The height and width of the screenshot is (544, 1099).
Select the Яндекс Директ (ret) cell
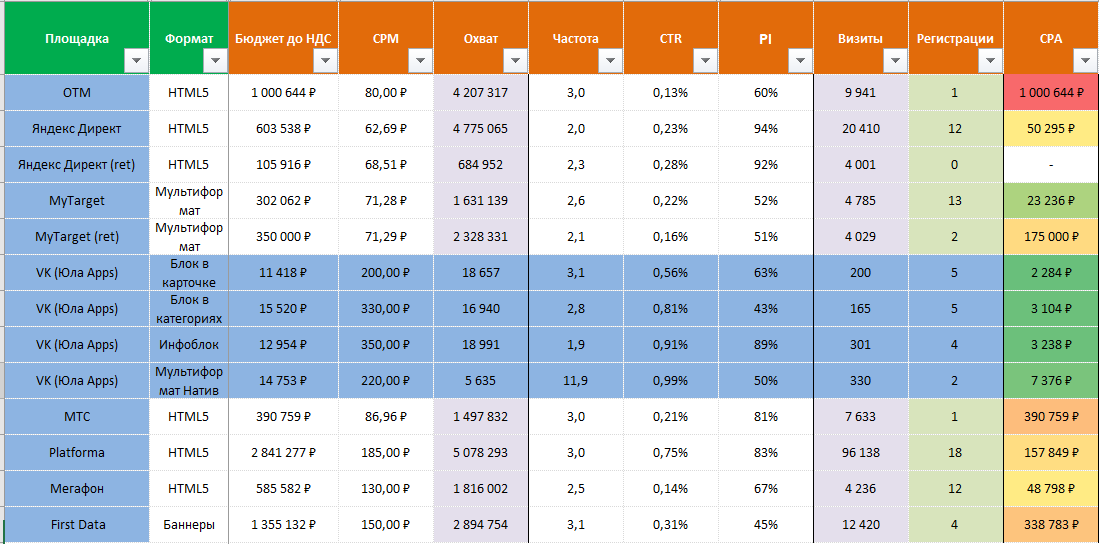pyautogui.click(x=76, y=165)
